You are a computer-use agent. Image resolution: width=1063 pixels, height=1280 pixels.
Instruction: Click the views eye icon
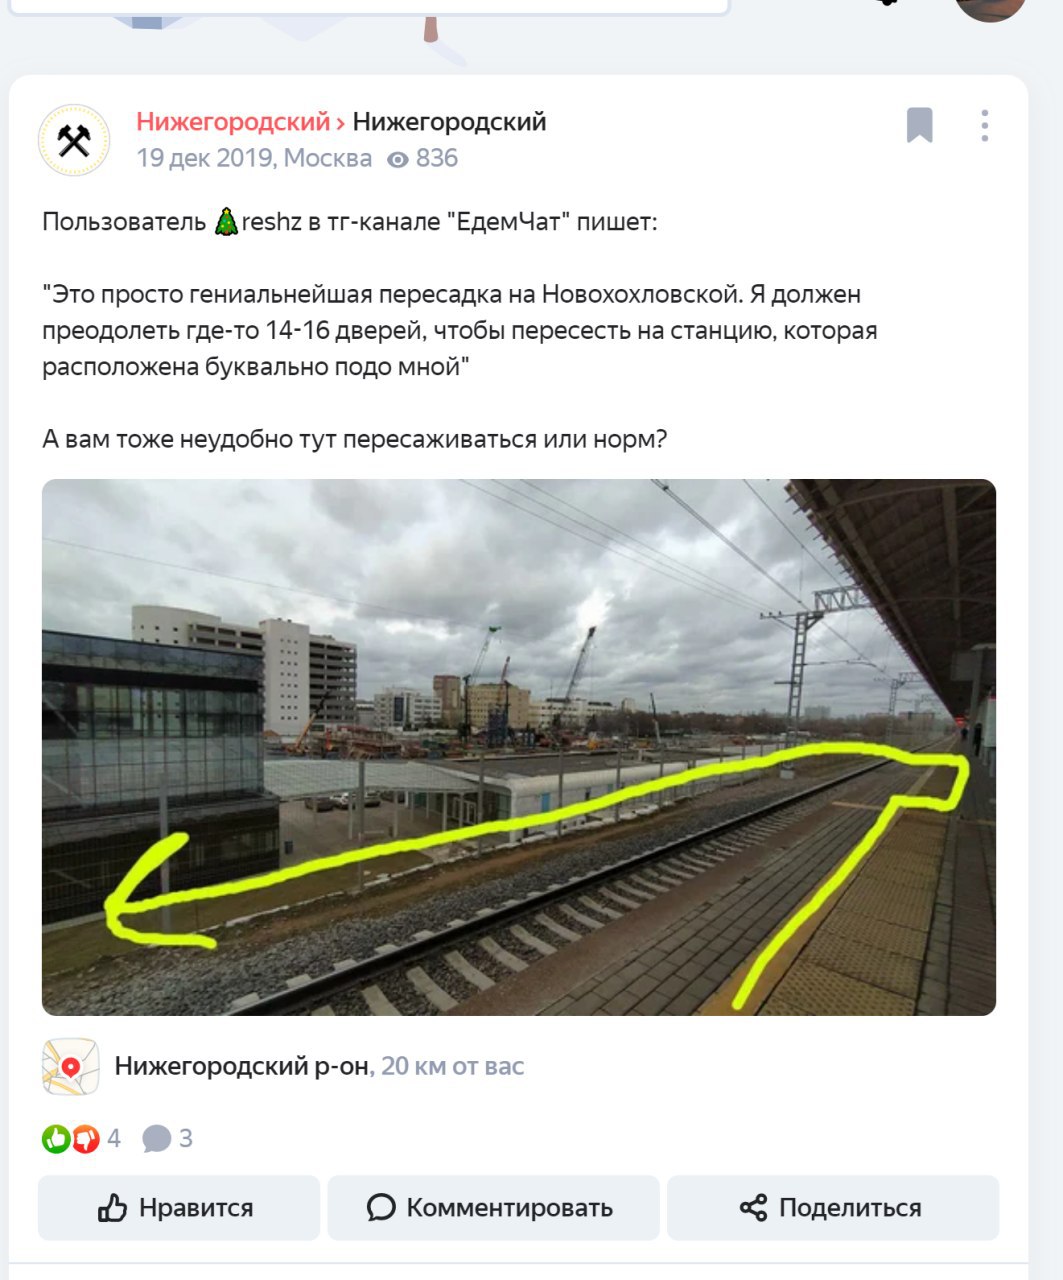coord(398,159)
